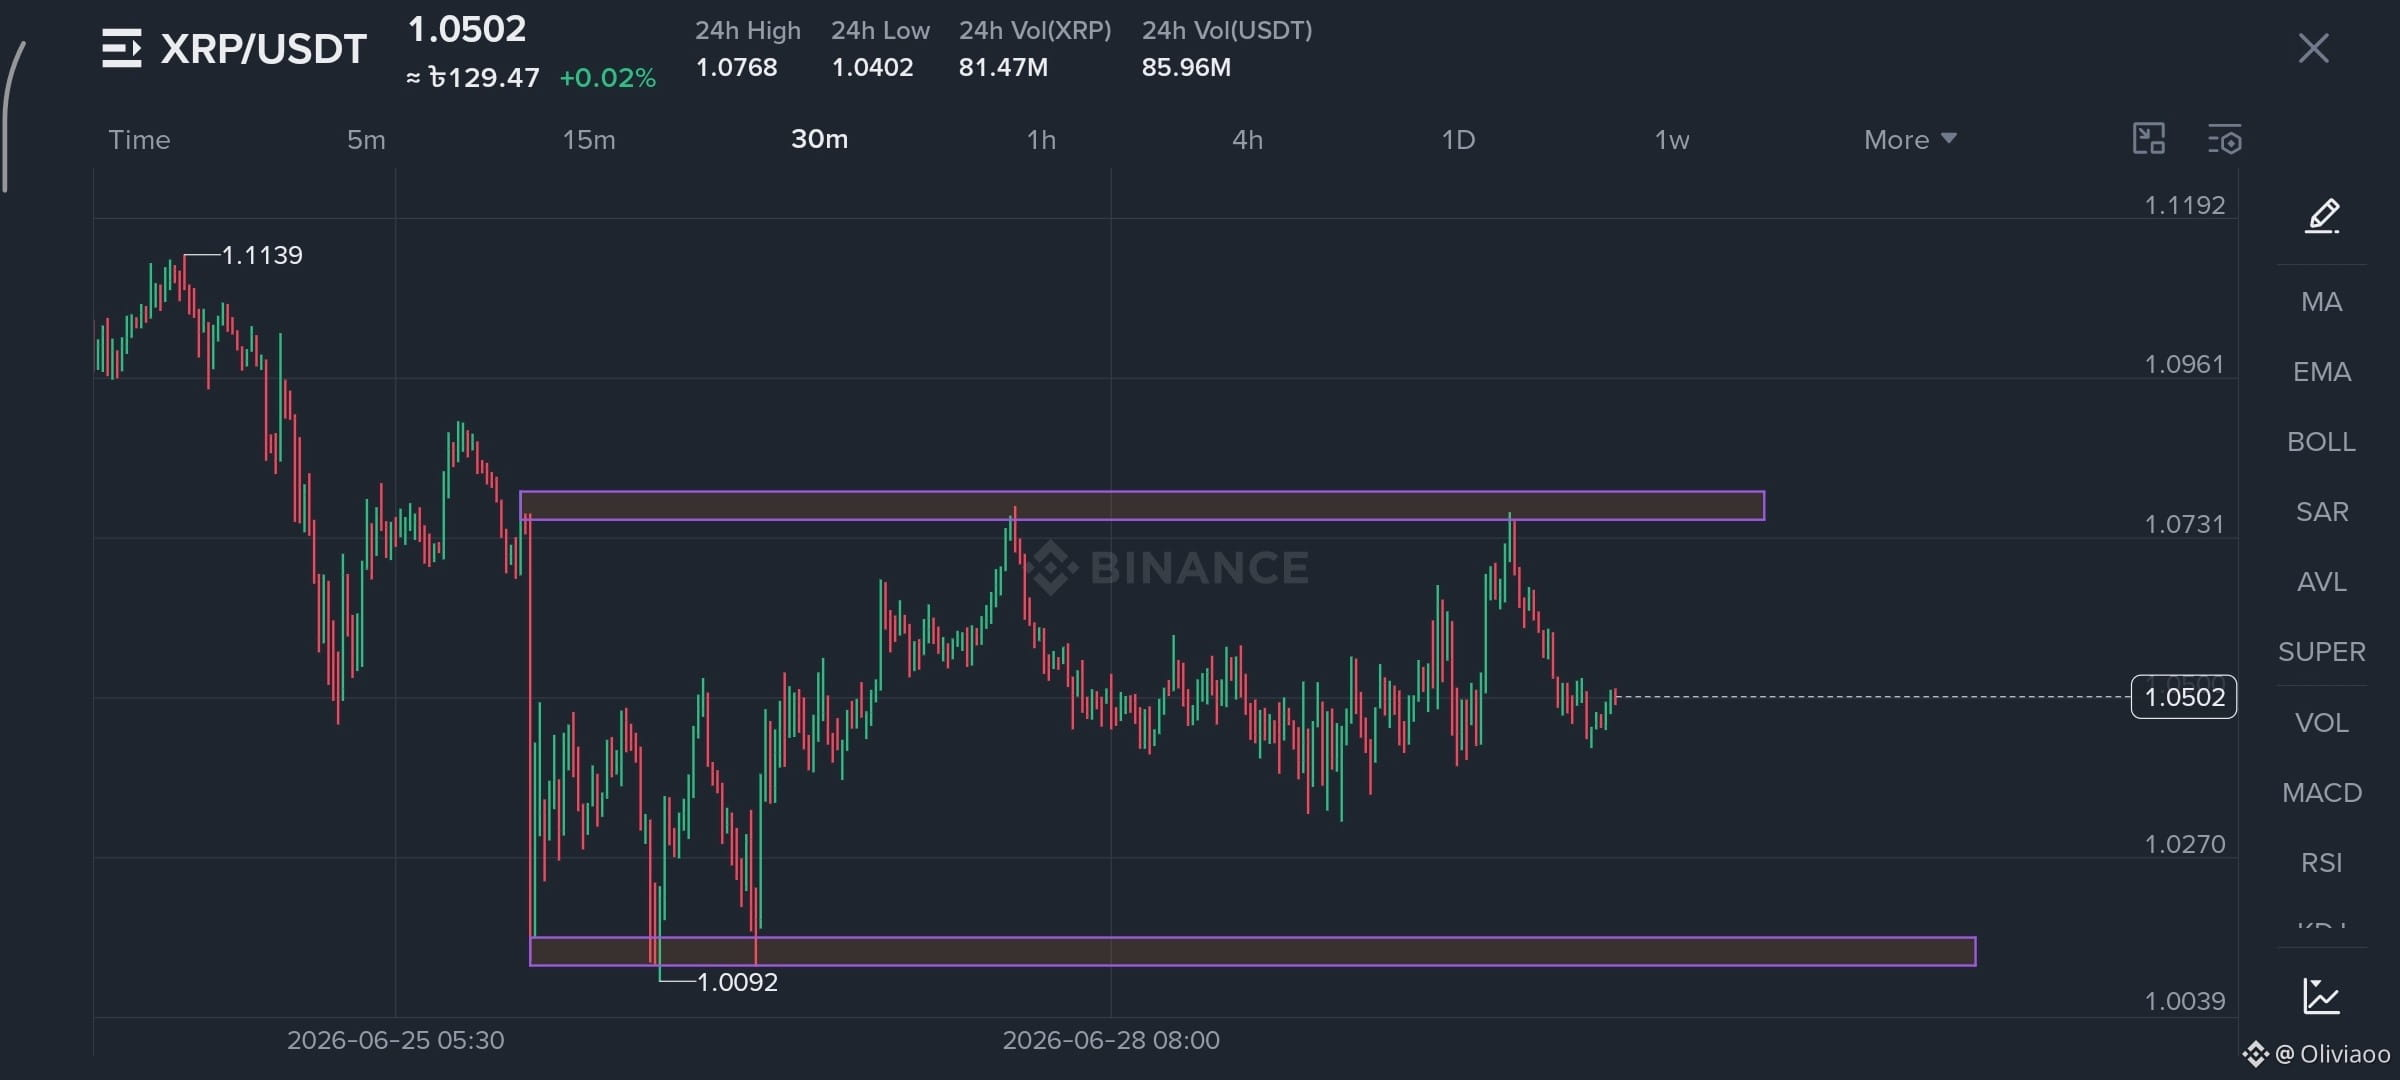2400x1080 pixels.
Task: Click the 24h Vol(USDT) value 85.96M
Action: click(x=1186, y=68)
